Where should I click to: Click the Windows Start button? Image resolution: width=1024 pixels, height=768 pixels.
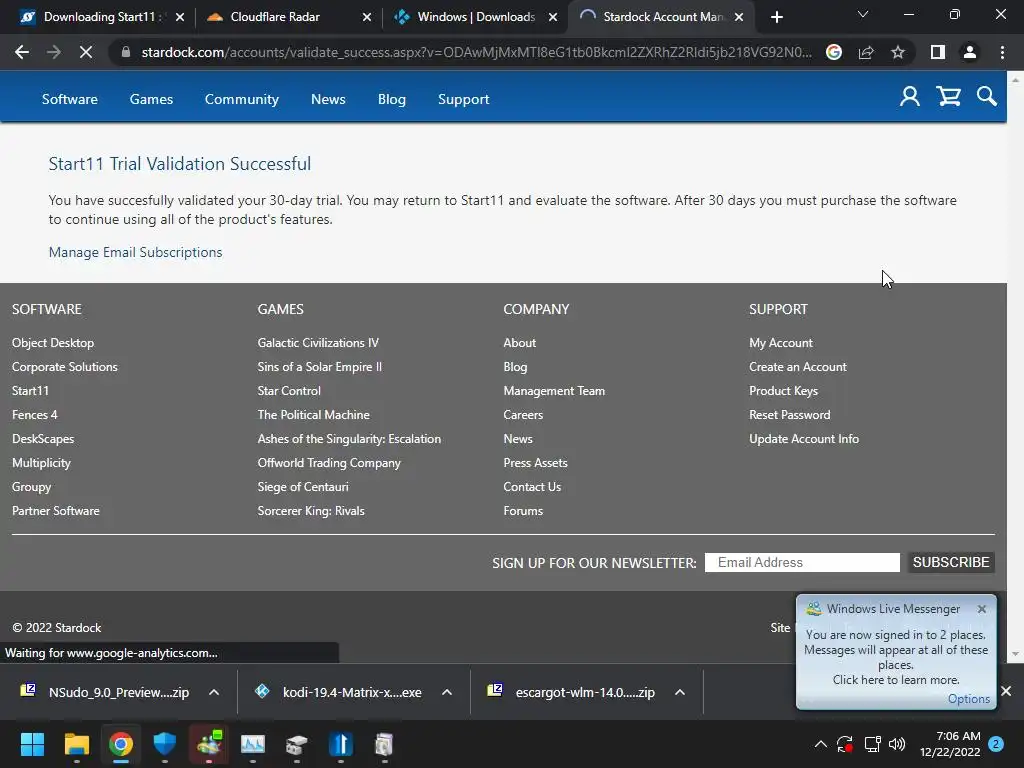tap(32, 744)
